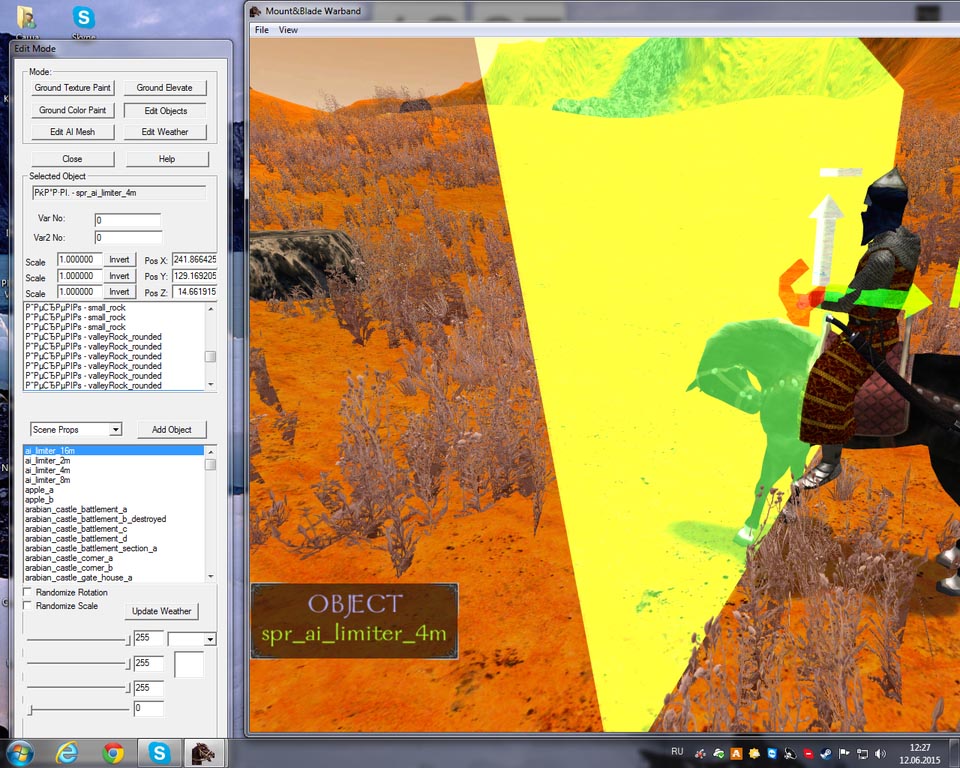Open Skype from the taskbar
This screenshot has width=960, height=768.
point(159,751)
